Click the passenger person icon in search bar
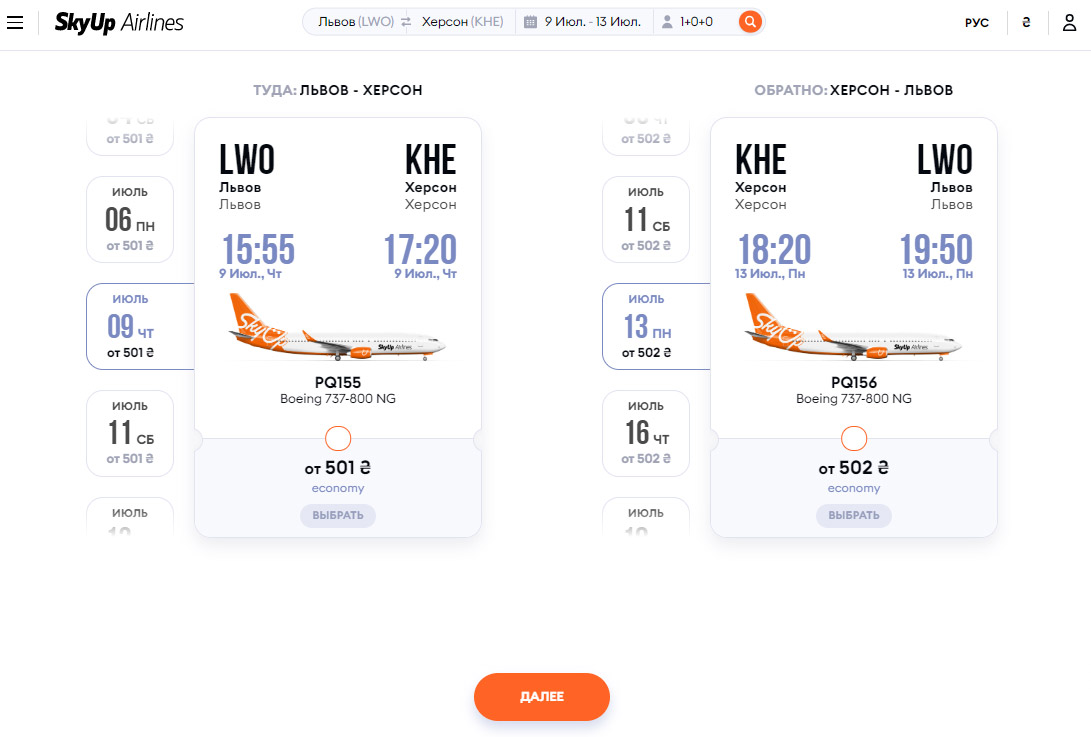1091x737 pixels. pyautogui.click(x=667, y=22)
